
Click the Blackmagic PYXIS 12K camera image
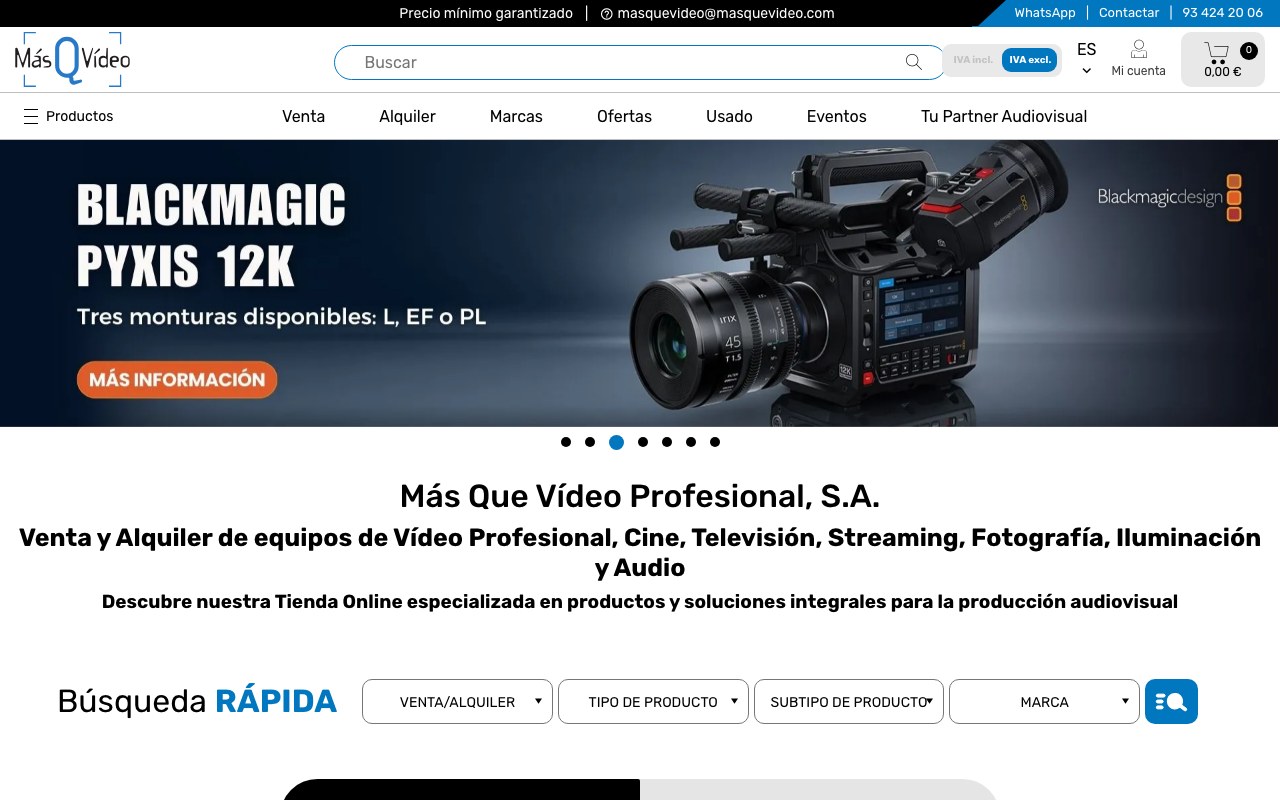847,283
